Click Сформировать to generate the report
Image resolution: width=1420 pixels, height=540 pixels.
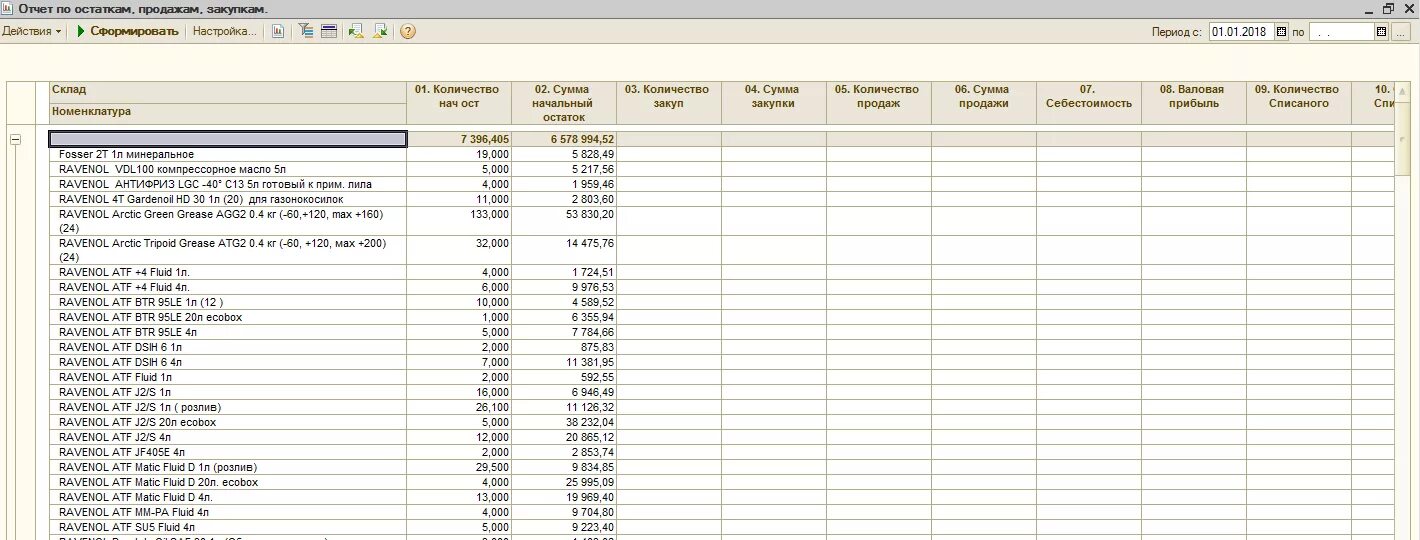pyautogui.click(x=127, y=31)
